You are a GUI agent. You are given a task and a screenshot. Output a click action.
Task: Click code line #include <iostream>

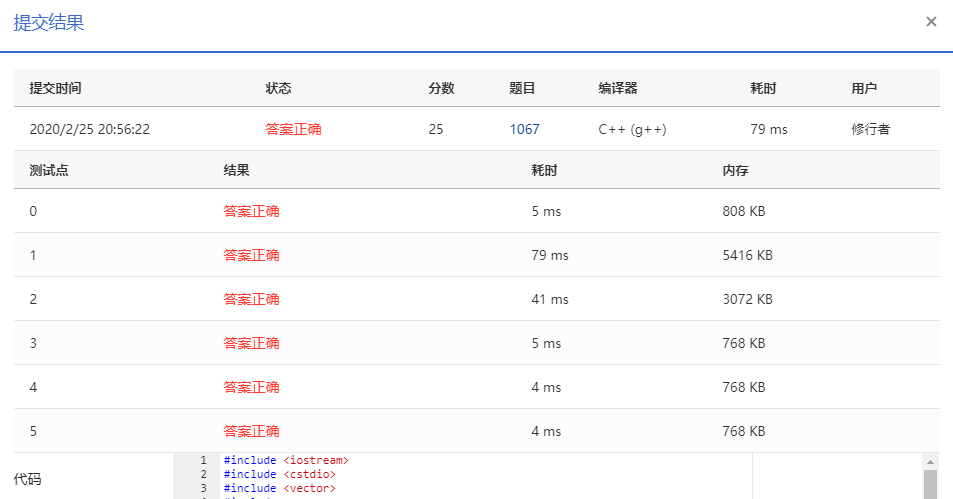pos(286,460)
